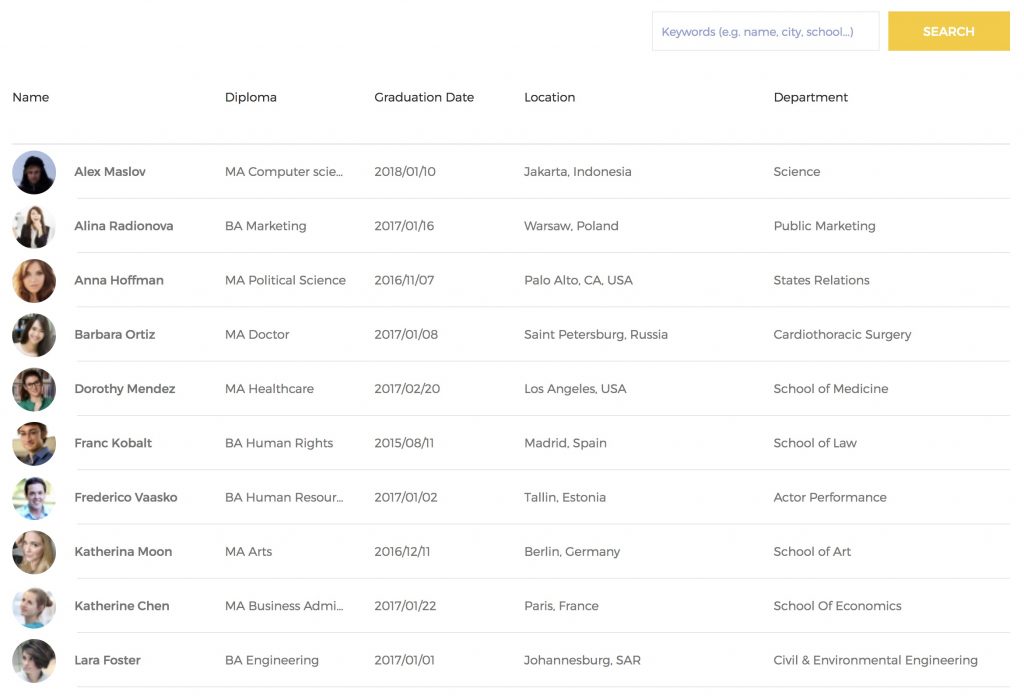Select the name Alina Radionova
1024x696 pixels.
coord(123,226)
